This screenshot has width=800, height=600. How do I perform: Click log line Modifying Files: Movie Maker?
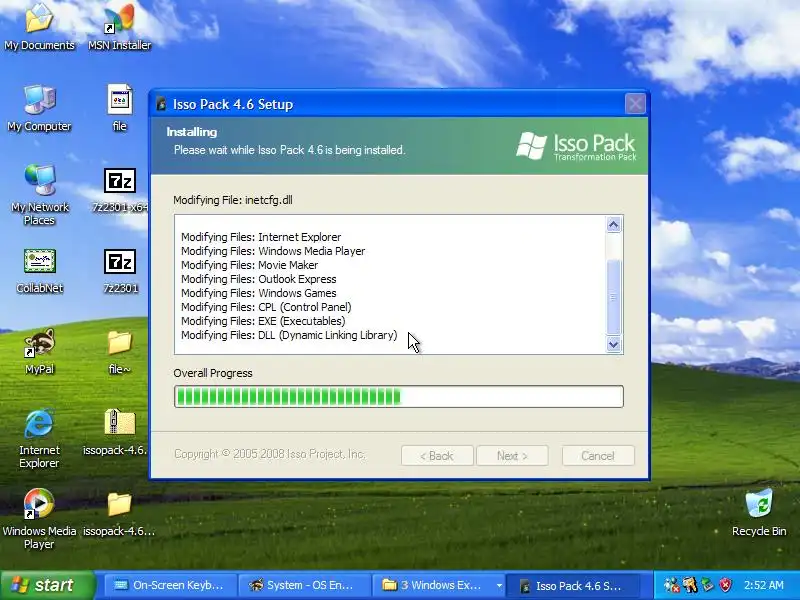pyautogui.click(x=249, y=265)
